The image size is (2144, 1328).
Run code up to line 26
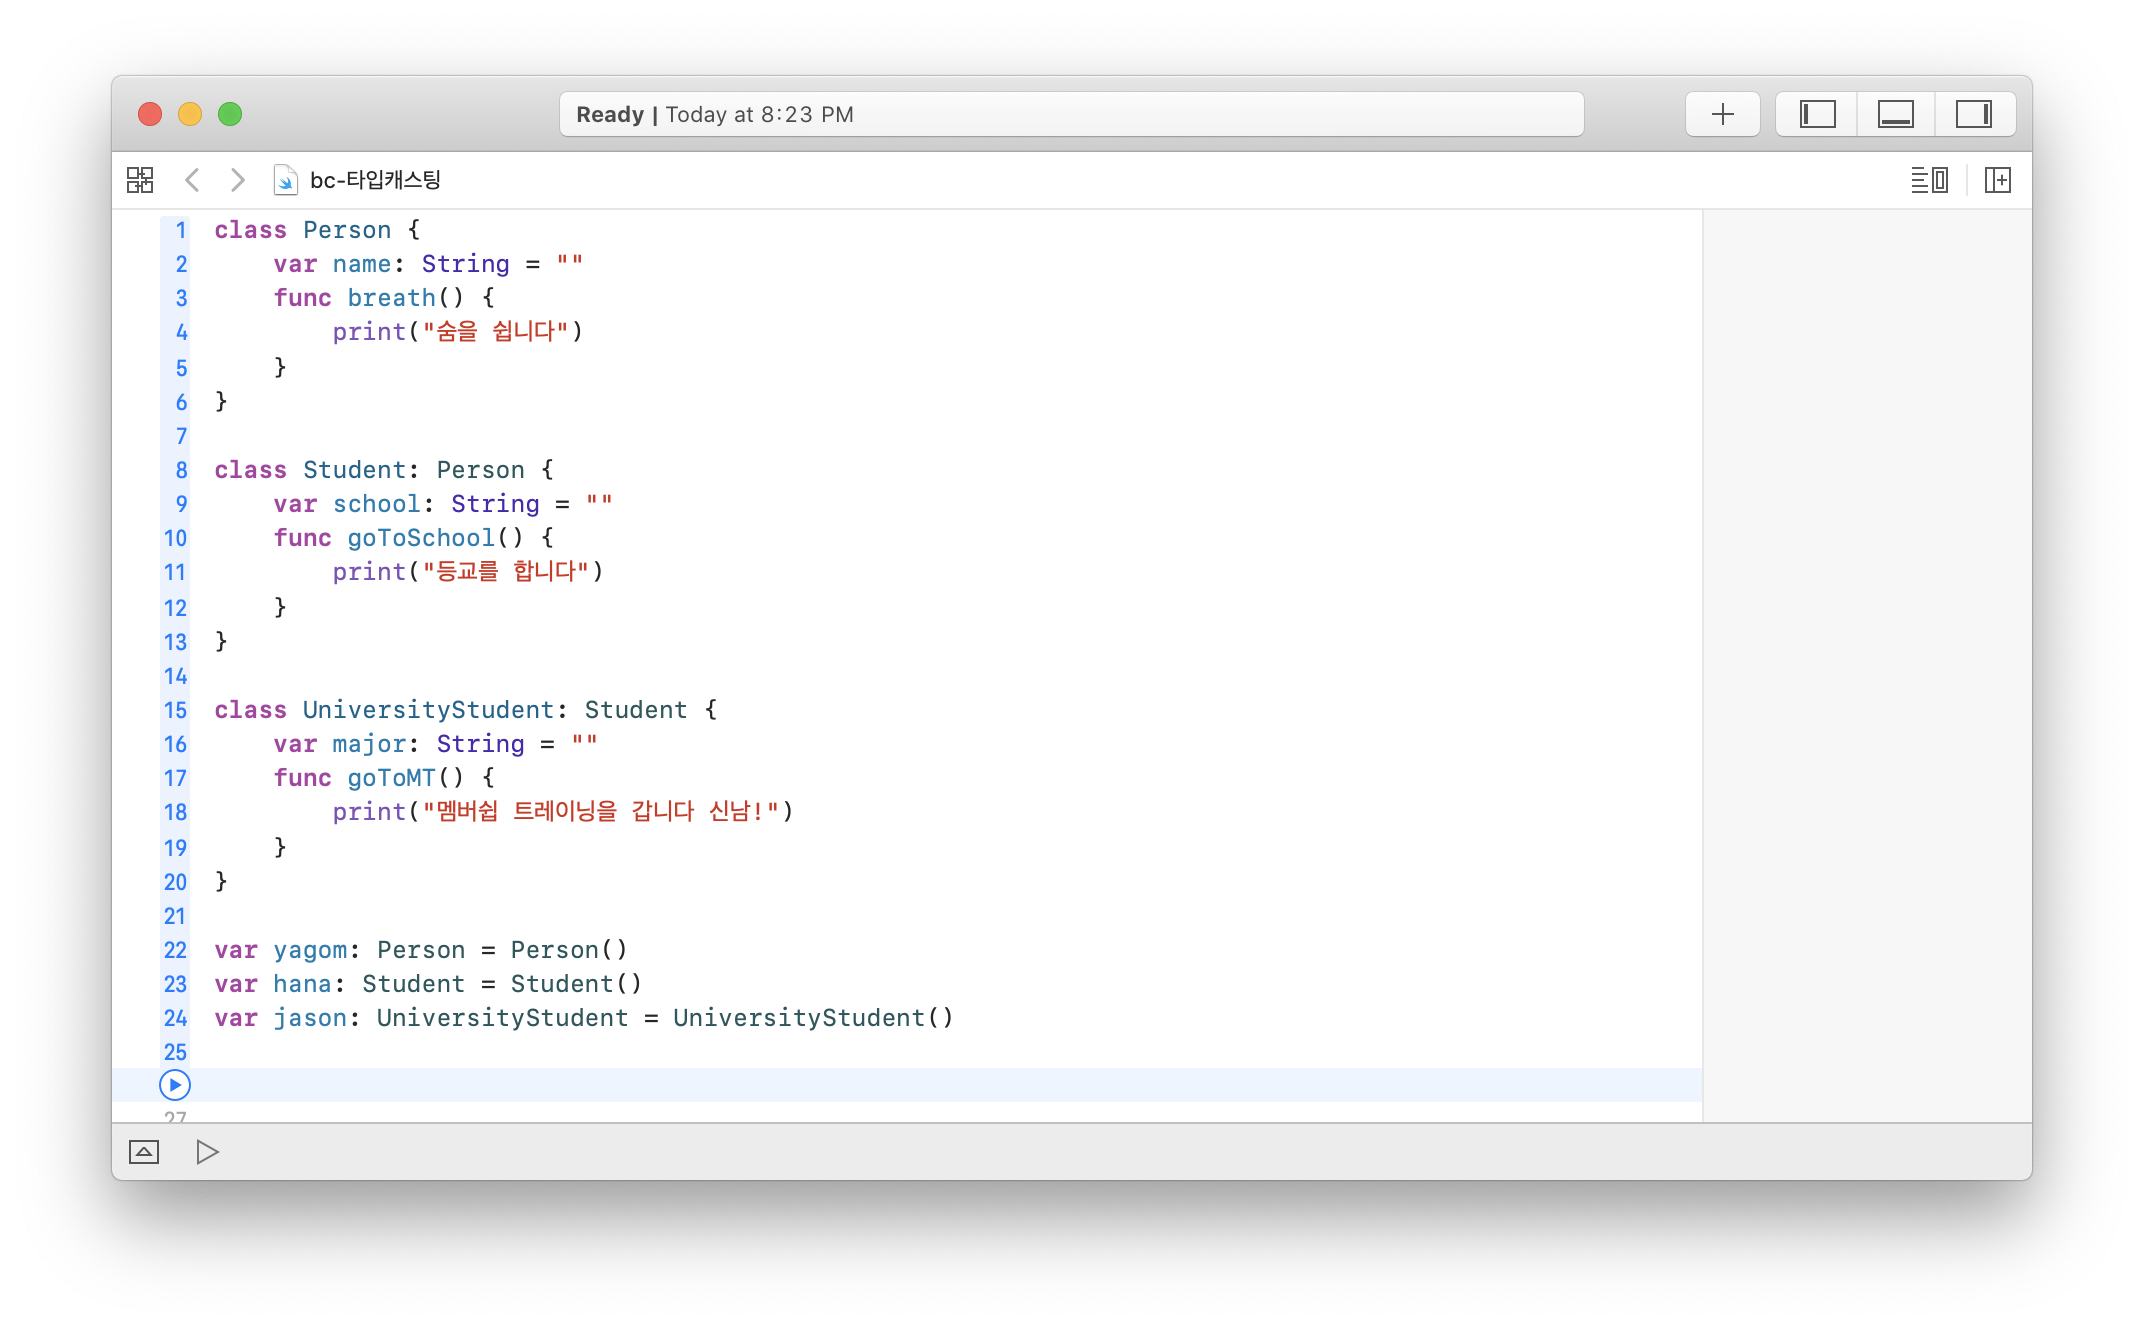click(x=175, y=1085)
